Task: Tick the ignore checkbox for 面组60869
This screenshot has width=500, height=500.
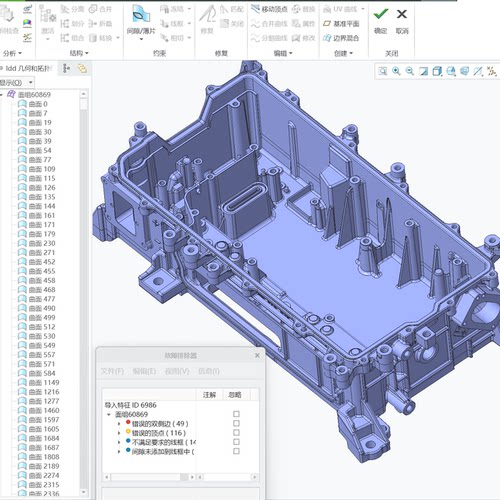Action: click(236, 414)
